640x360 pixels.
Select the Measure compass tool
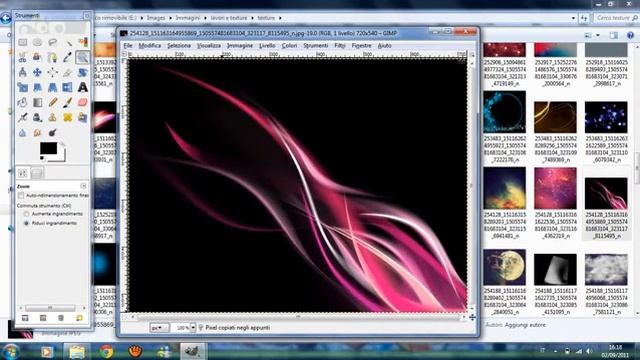(22, 72)
